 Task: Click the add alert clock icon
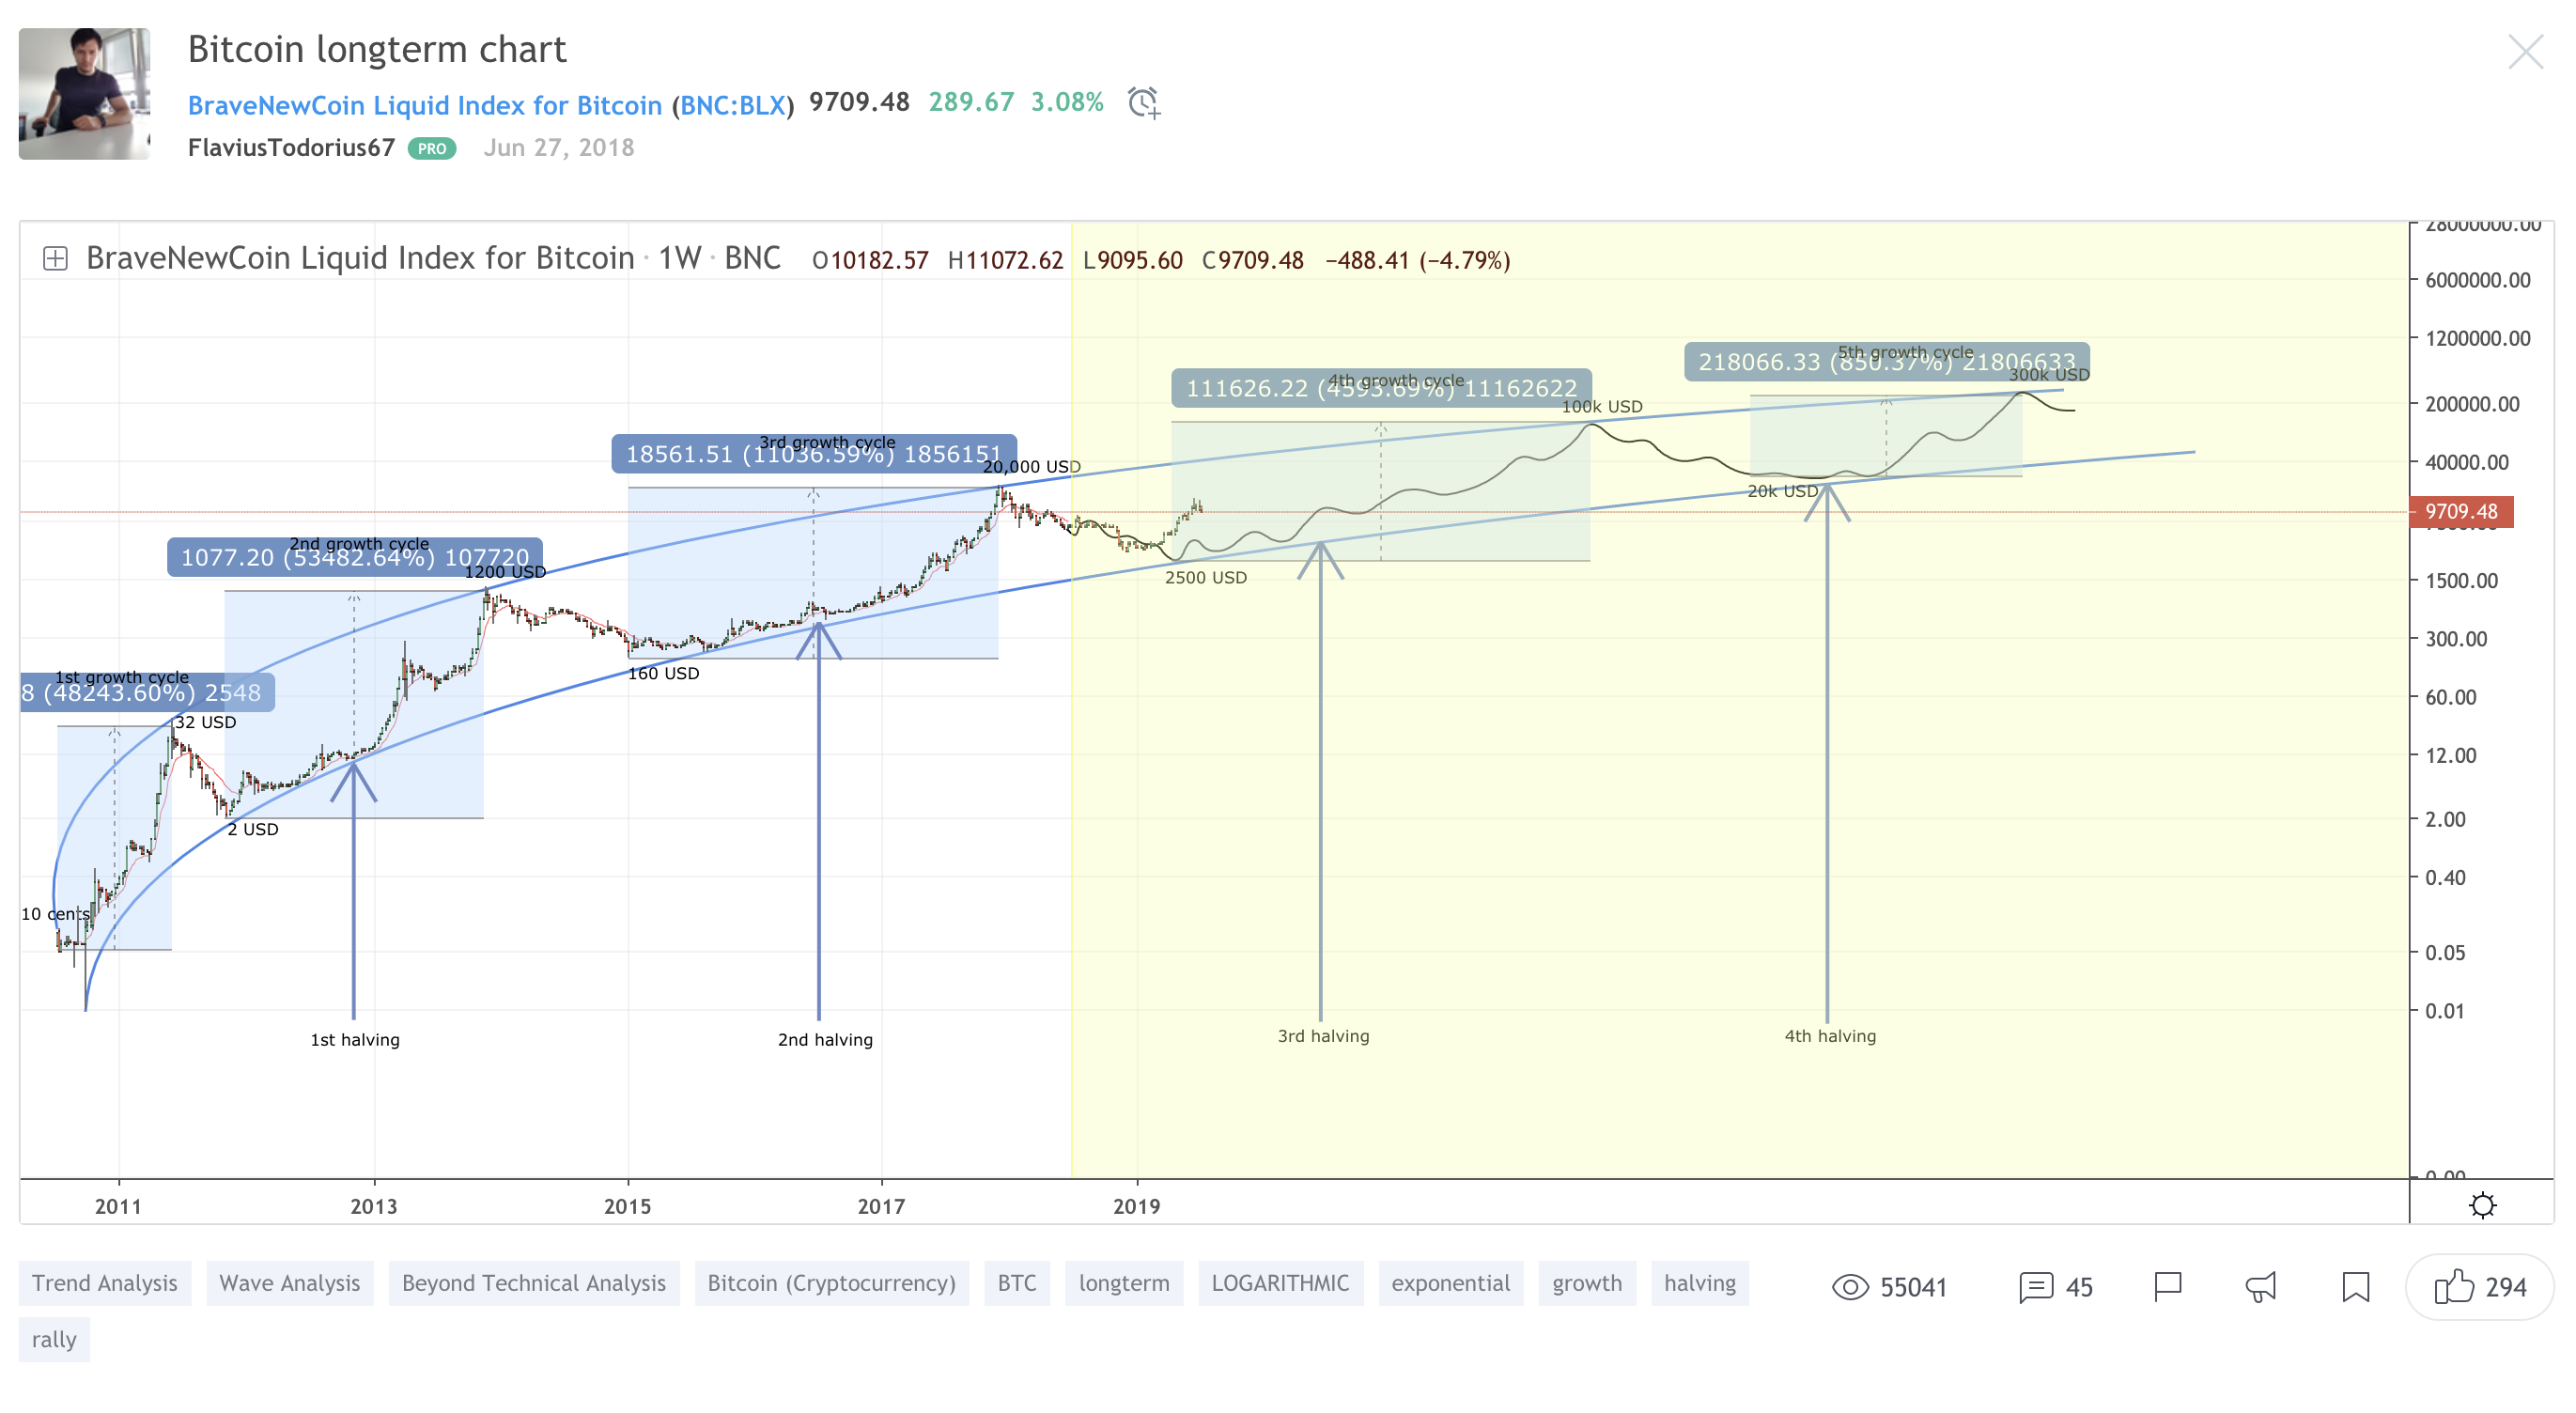pyautogui.click(x=1142, y=103)
